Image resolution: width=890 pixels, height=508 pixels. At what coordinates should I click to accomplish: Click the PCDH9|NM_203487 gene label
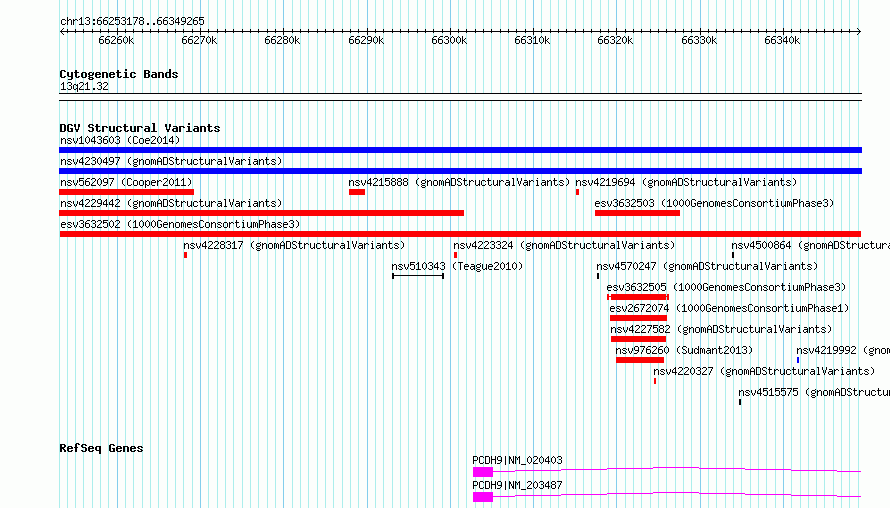517,485
